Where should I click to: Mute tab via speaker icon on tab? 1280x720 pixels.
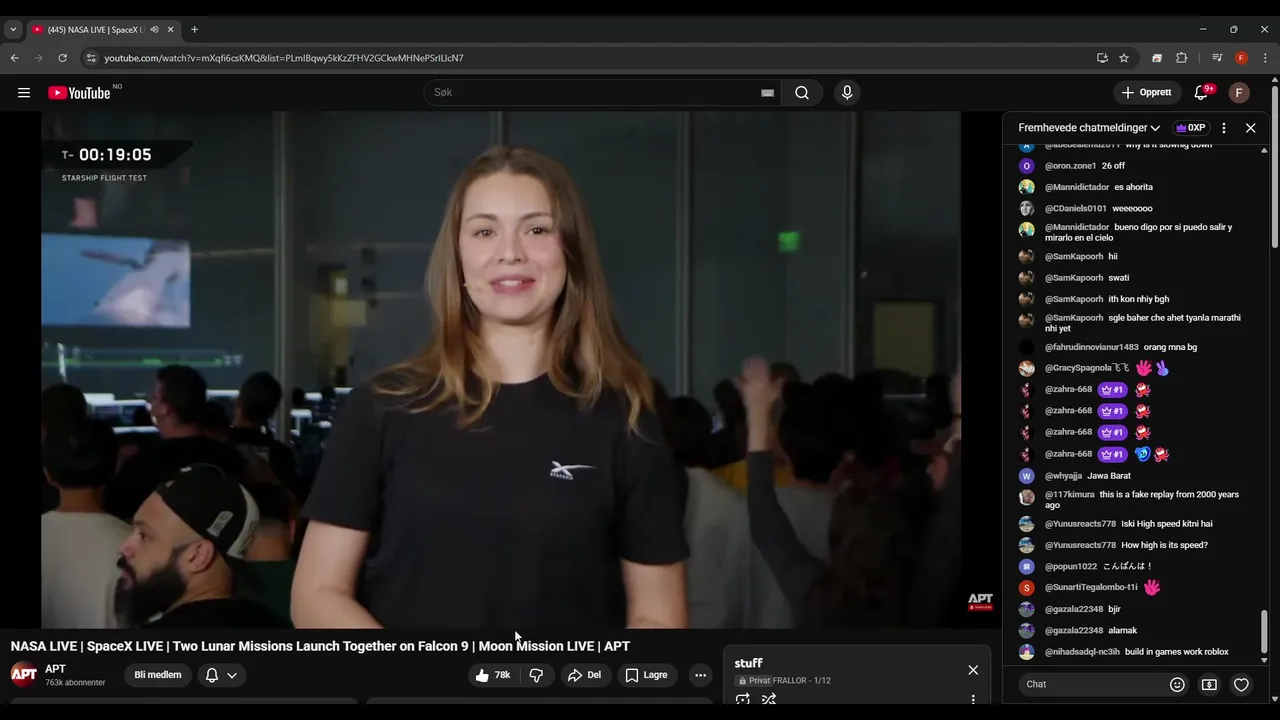click(154, 30)
